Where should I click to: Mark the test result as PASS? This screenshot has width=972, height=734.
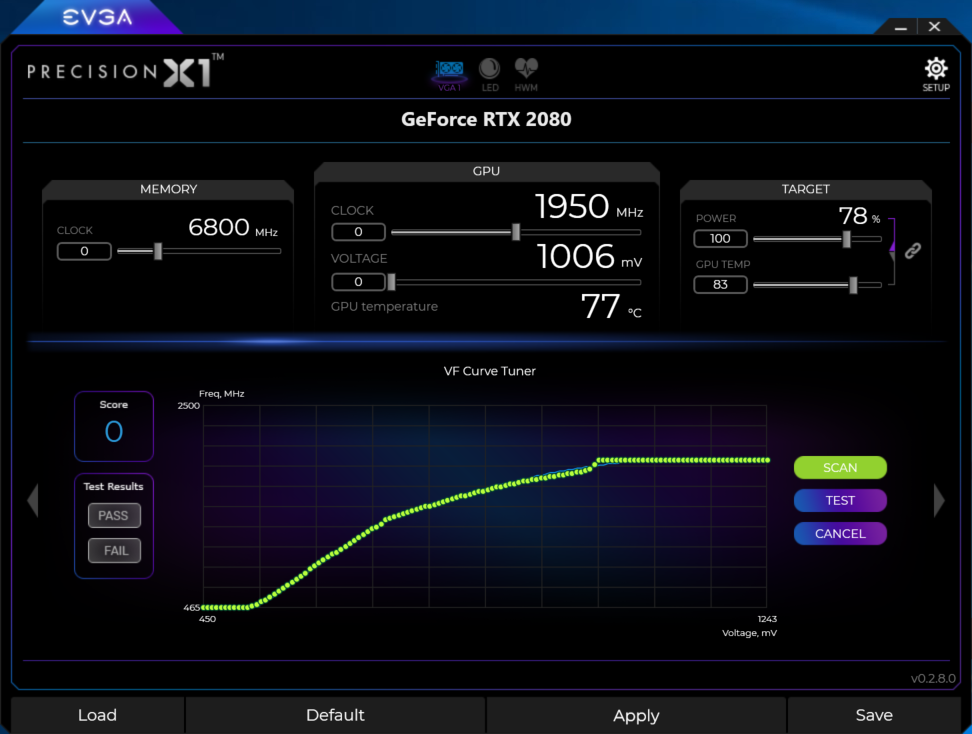click(114, 515)
